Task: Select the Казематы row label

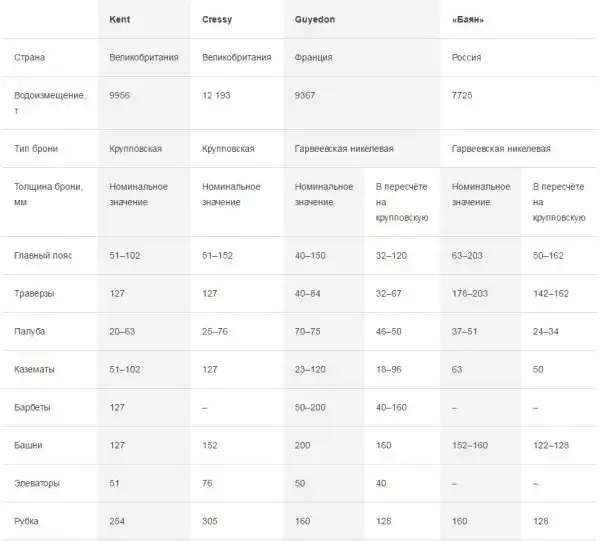Action: coord(37,369)
